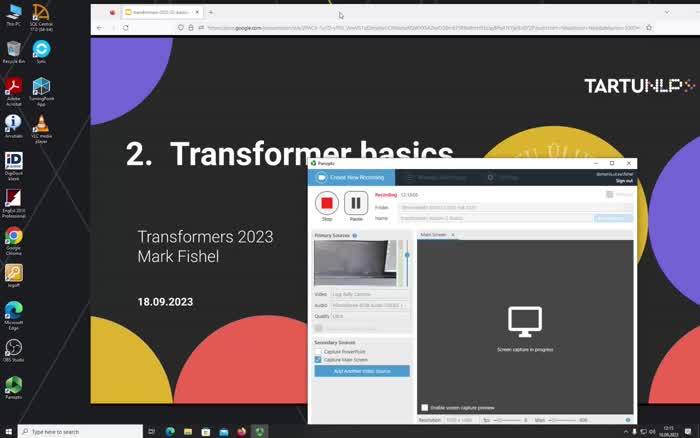Open OBS Studio desktop icon

[13, 350]
